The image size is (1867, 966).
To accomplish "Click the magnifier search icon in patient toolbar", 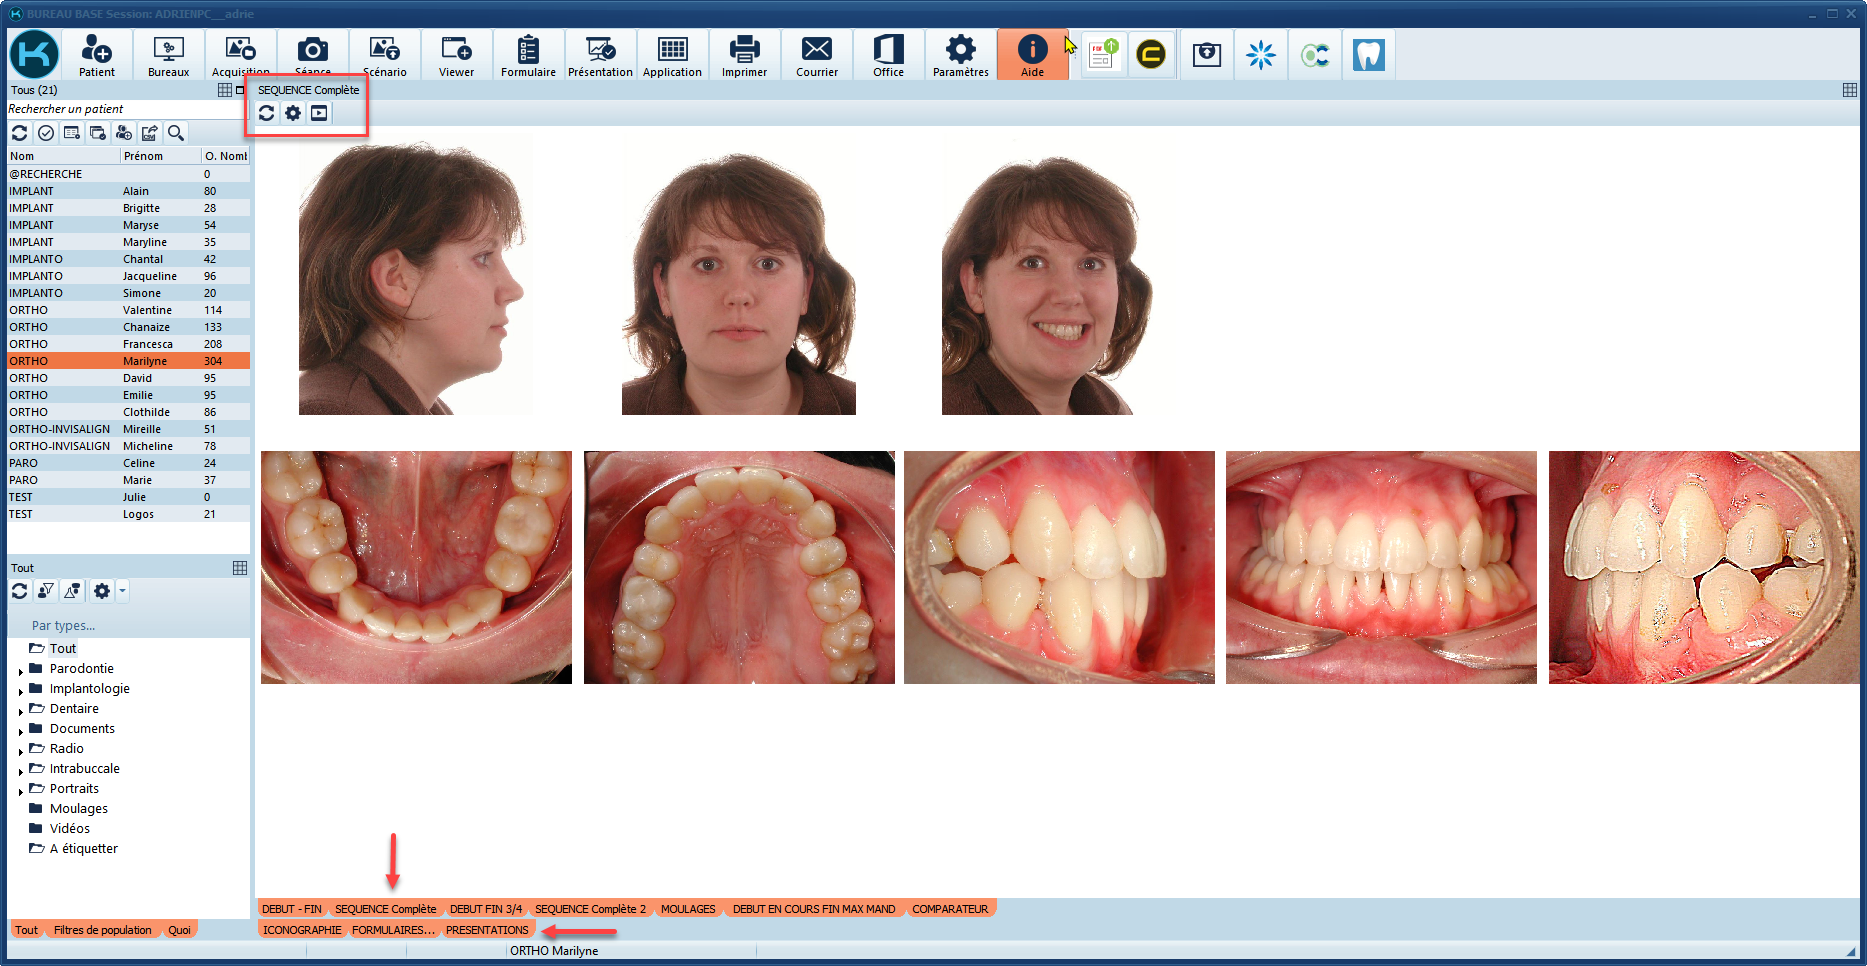I will tap(176, 133).
